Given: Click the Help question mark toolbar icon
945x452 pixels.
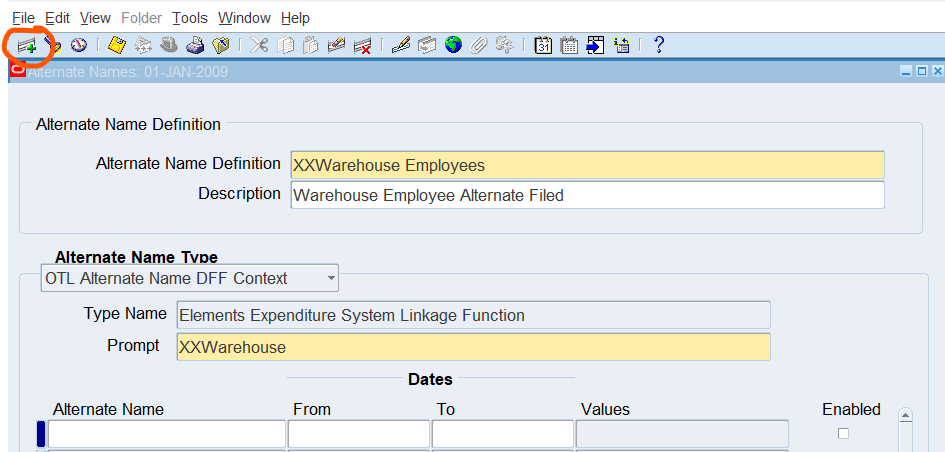Looking at the screenshot, I should point(659,45).
